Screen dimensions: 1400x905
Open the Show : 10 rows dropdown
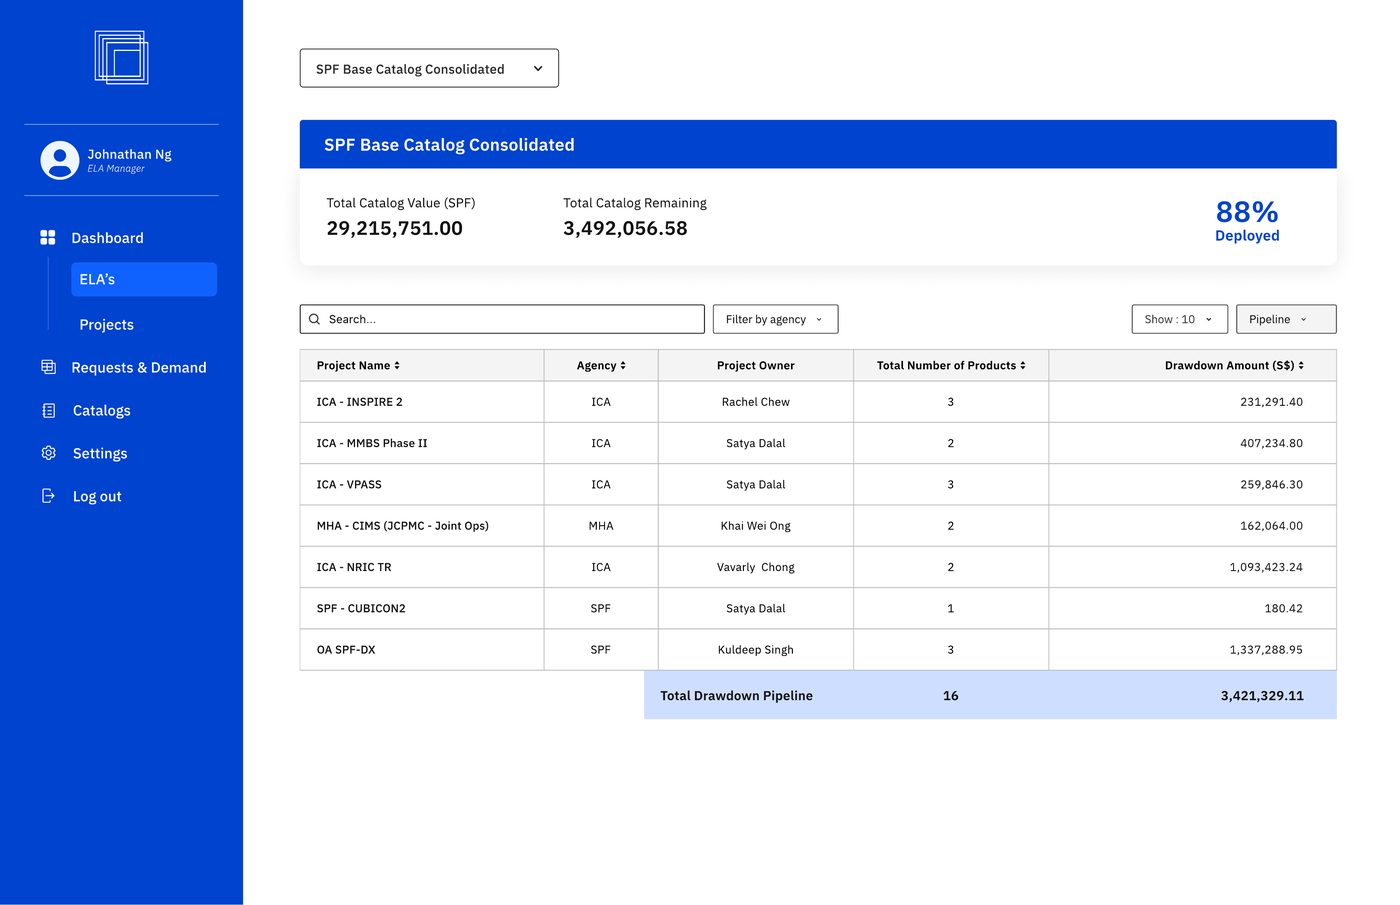1179,319
